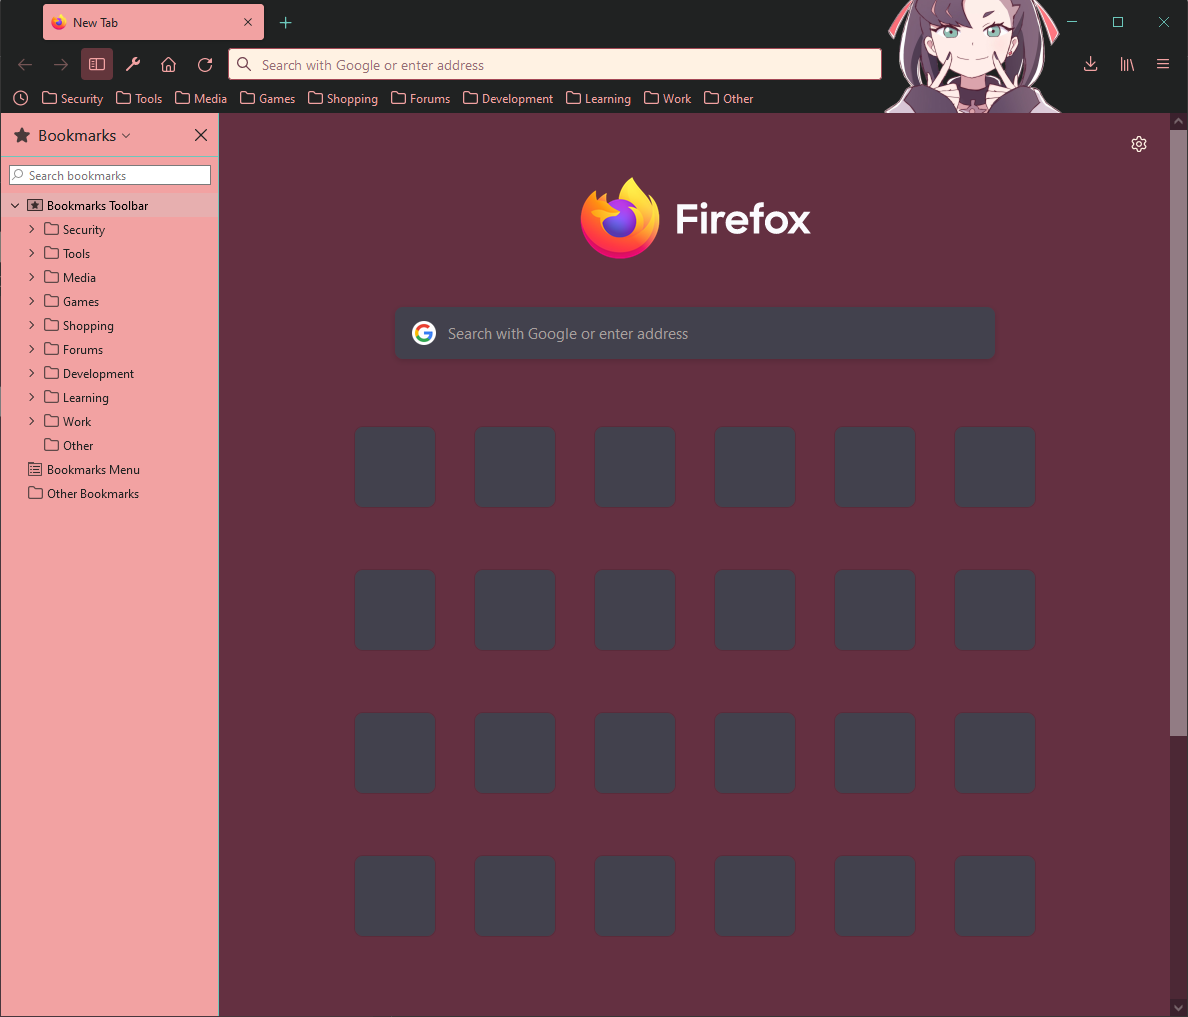Click the Forward navigation arrow
The width and height of the screenshot is (1188, 1017).
coord(61,64)
